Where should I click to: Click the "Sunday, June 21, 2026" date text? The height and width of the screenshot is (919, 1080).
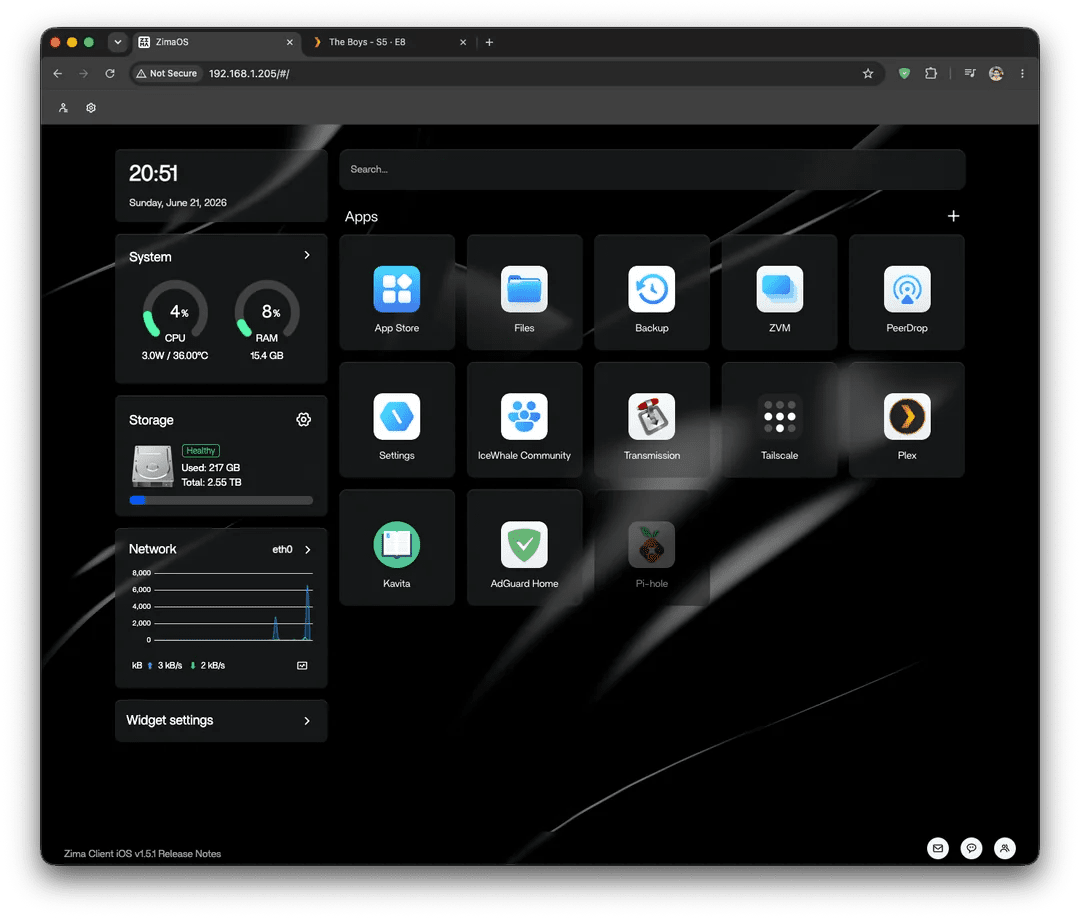(178, 203)
